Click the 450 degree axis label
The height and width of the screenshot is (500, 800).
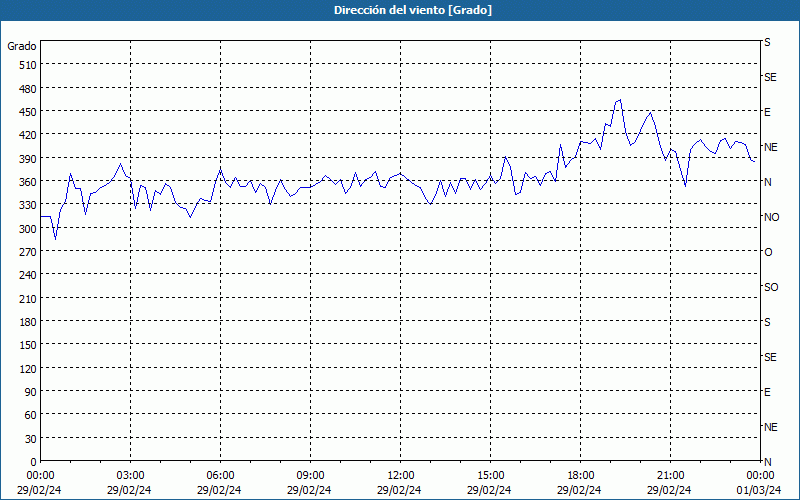click(29, 112)
